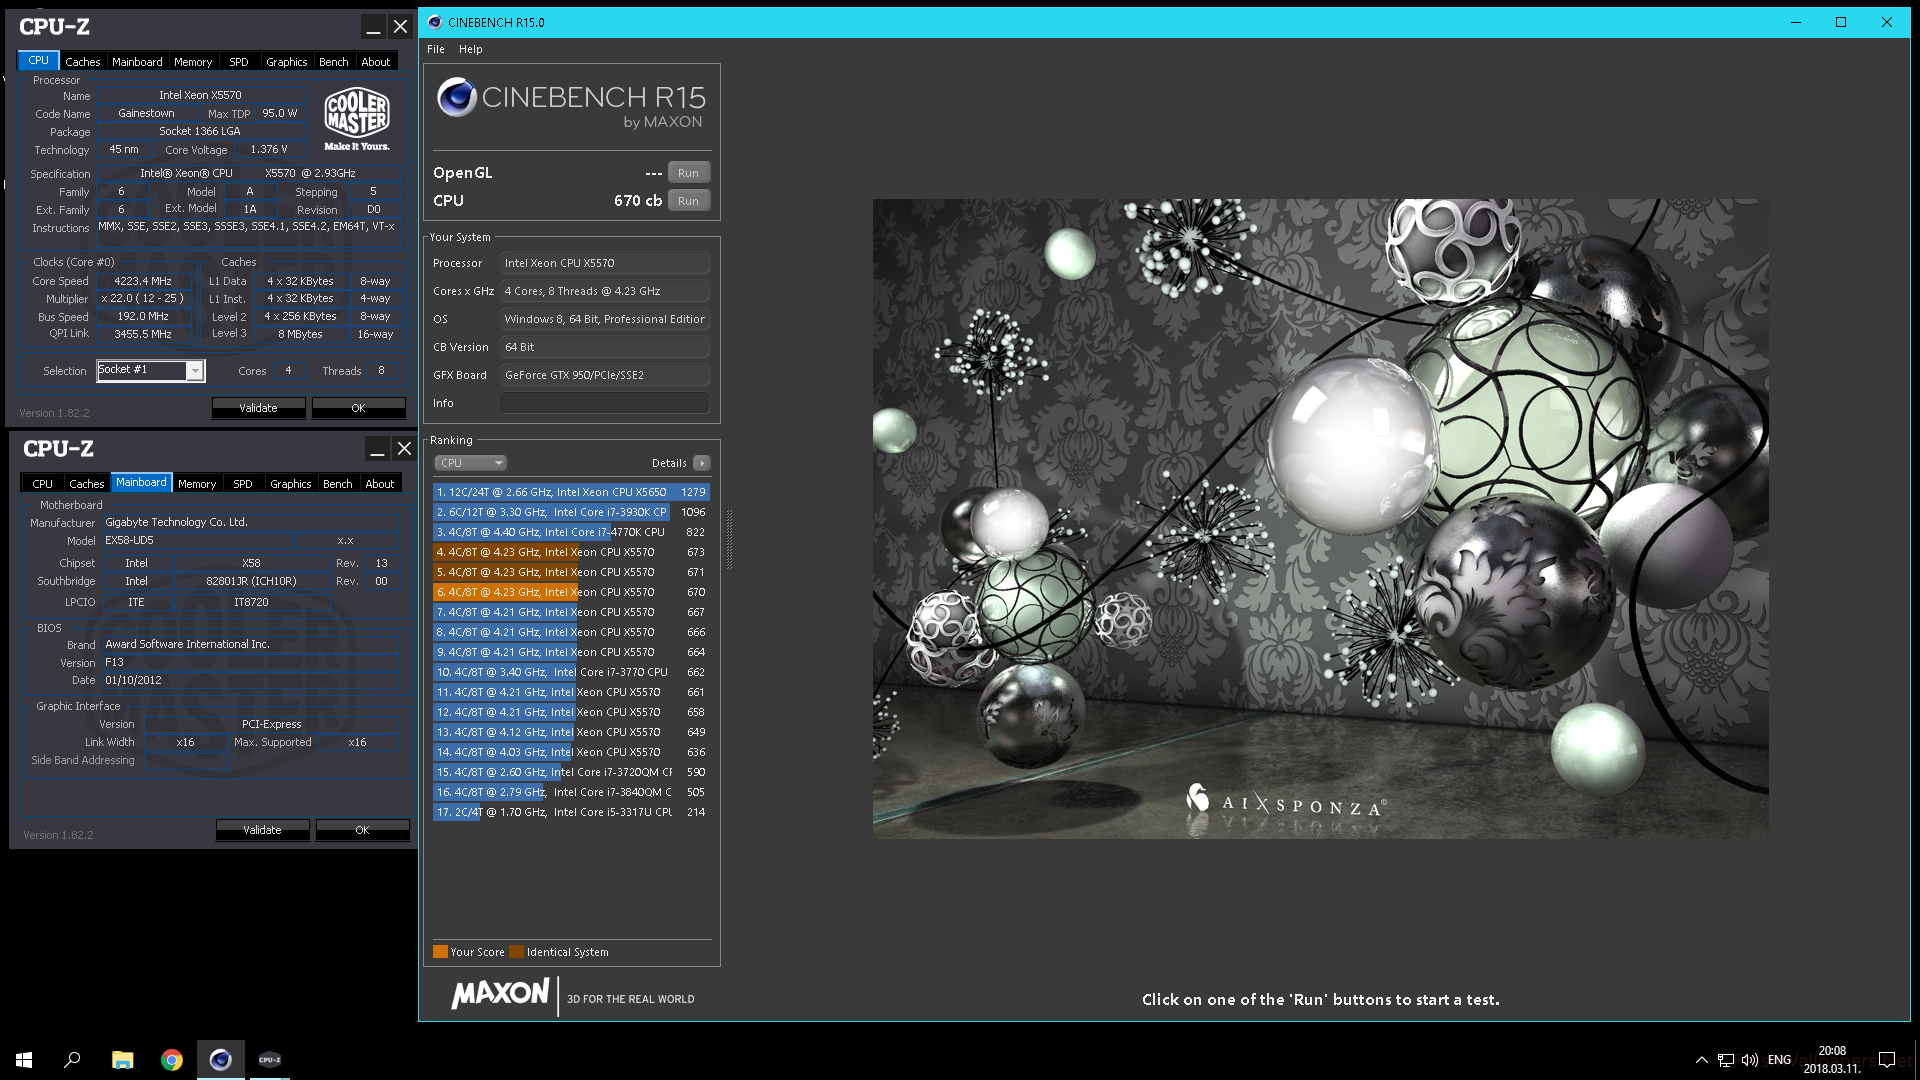Open the taskbar clock and date
This screenshot has height=1080, width=1920.
click(x=1832, y=1060)
